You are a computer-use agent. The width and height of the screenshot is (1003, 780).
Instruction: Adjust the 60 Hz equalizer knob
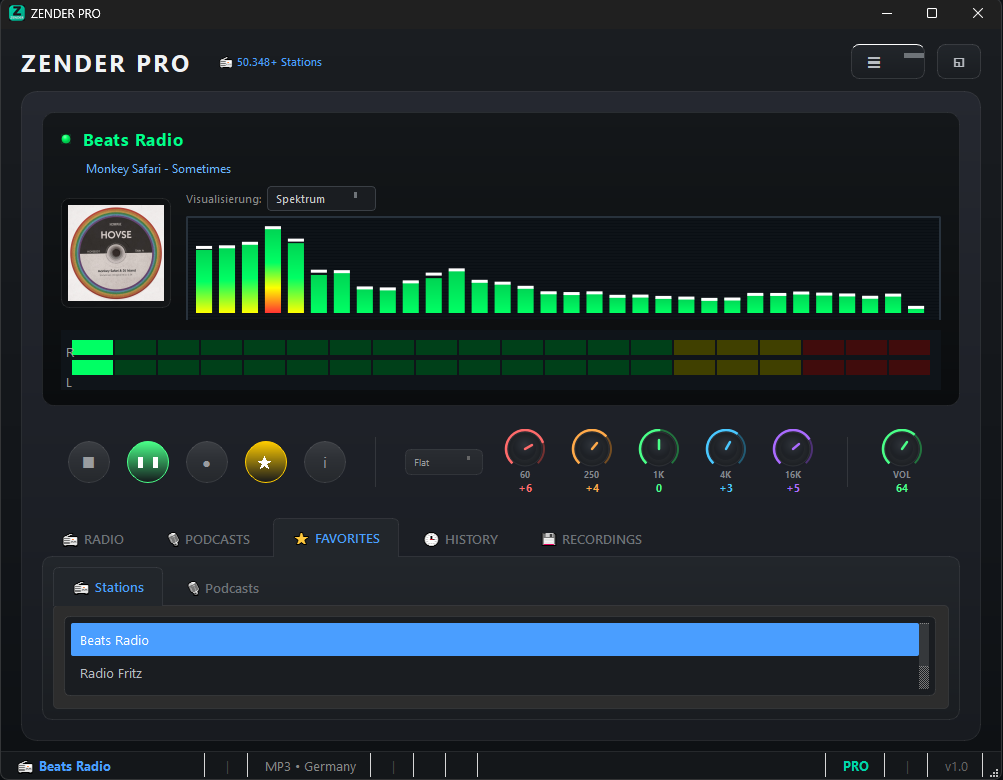pos(525,449)
